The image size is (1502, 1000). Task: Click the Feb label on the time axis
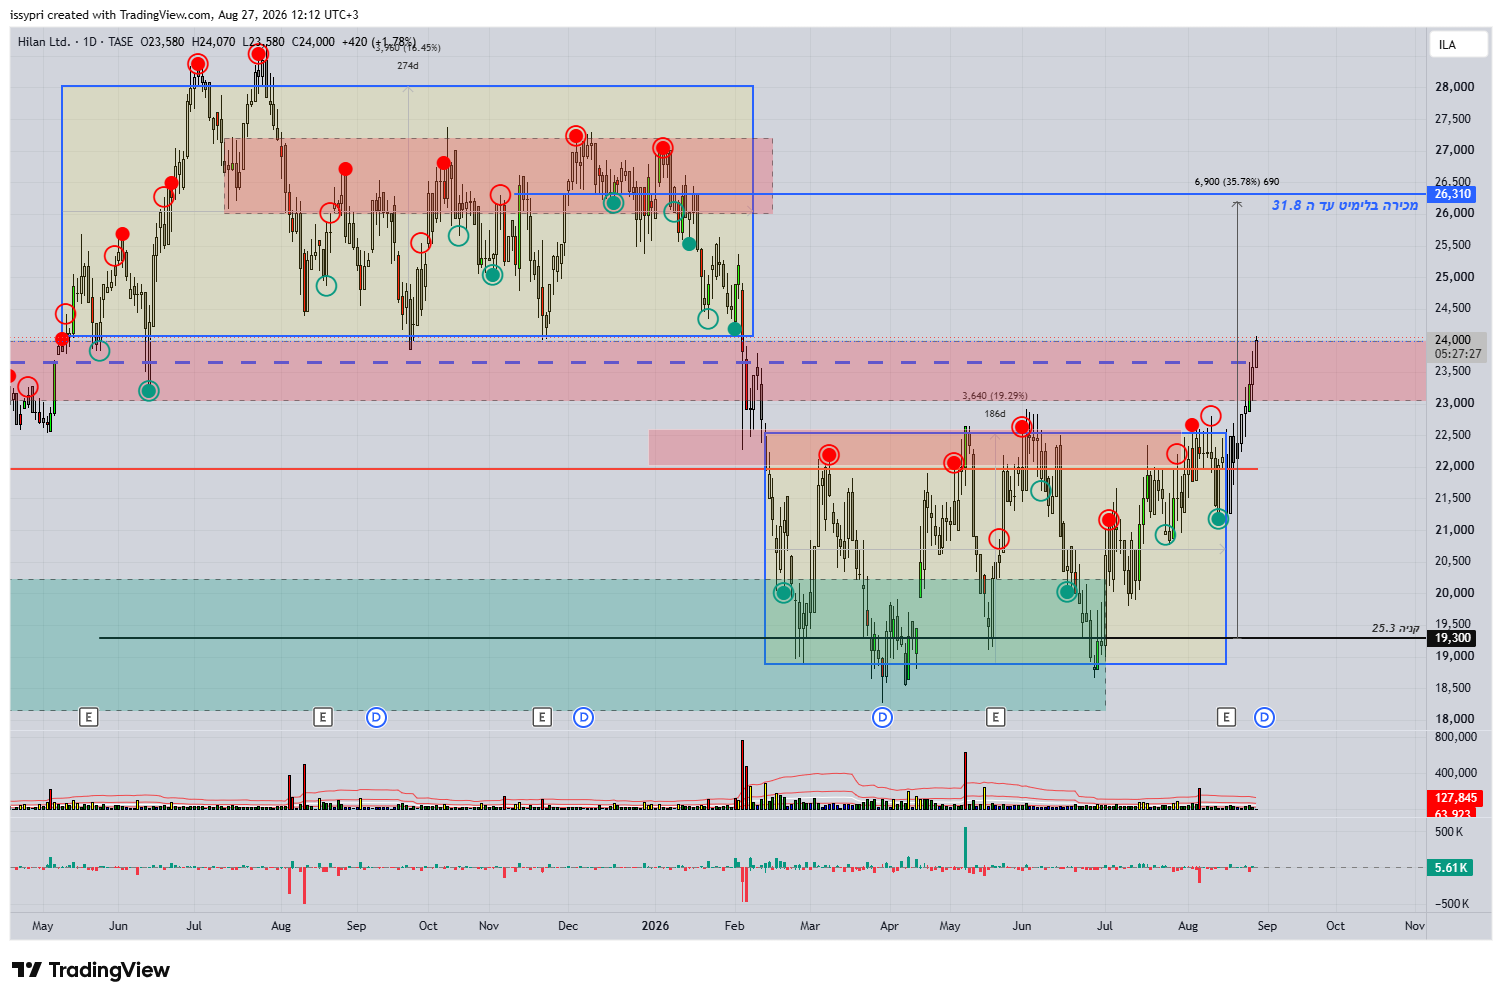[x=735, y=926]
